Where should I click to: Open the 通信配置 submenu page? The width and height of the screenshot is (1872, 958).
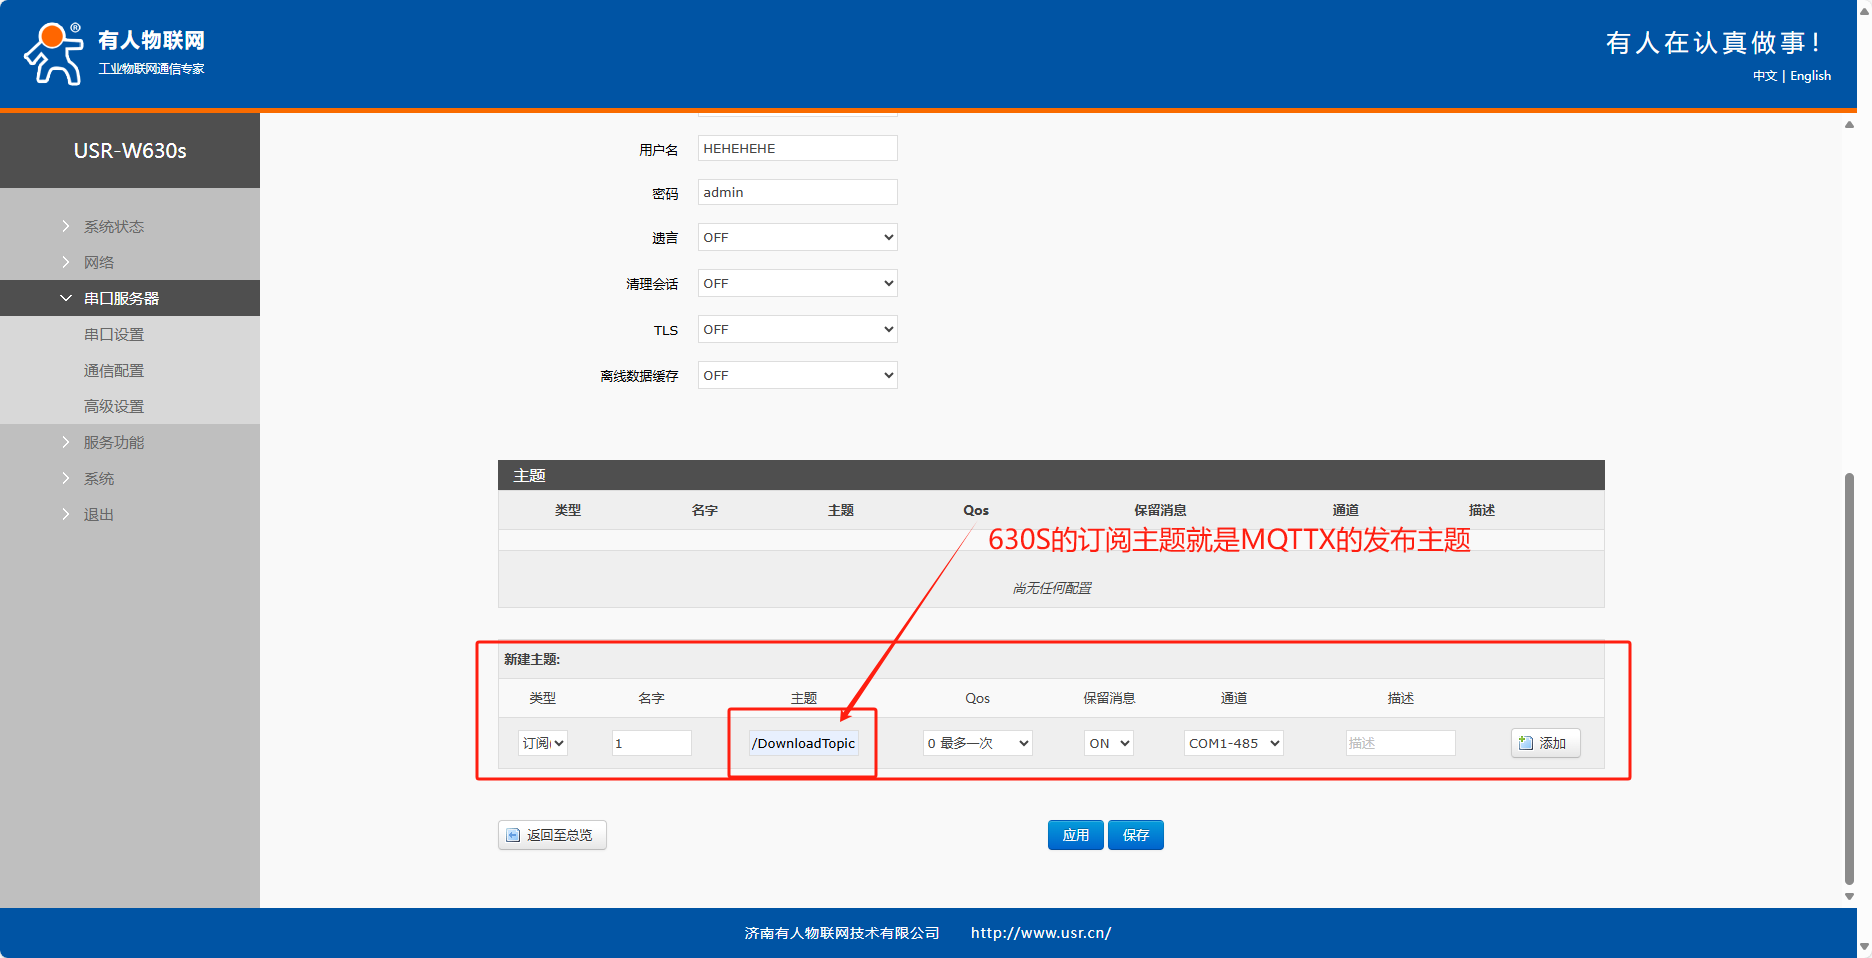coord(114,371)
